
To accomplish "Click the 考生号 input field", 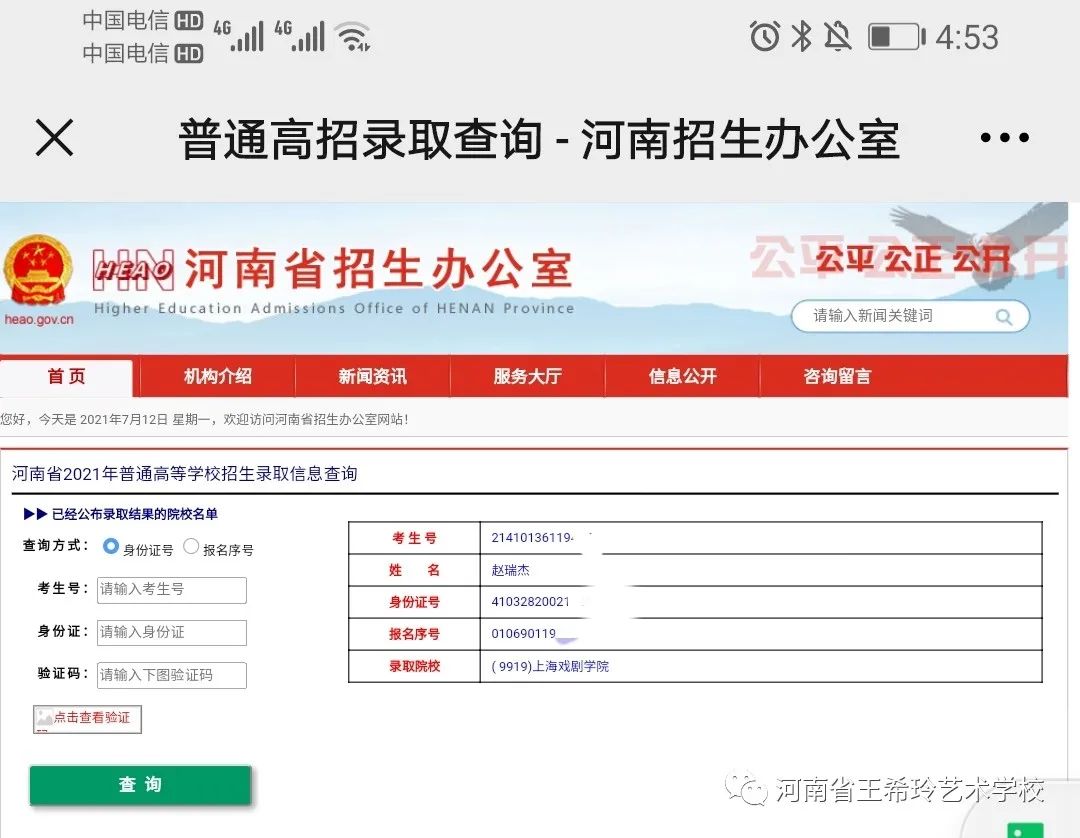I will [x=172, y=589].
